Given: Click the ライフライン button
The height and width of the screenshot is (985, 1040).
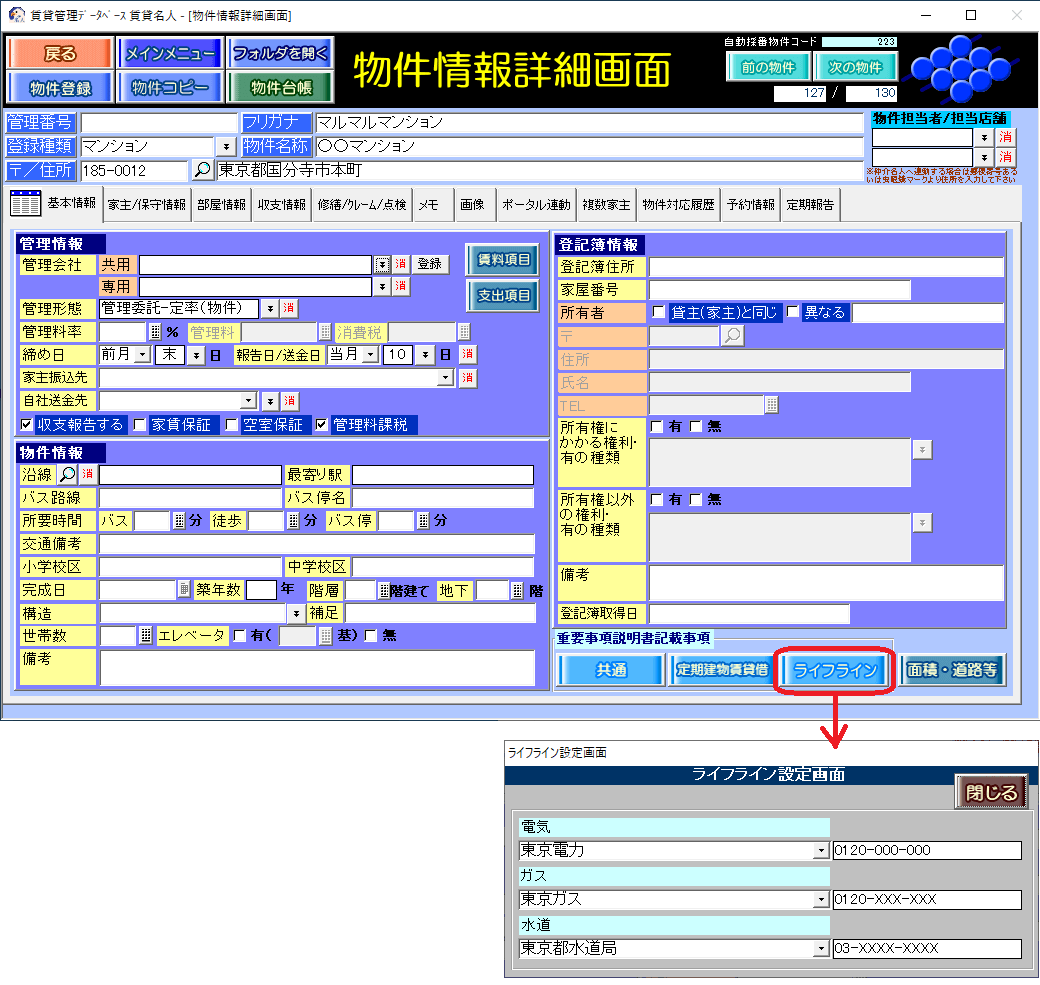Looking at the screenshot, I should coord(835,670).
